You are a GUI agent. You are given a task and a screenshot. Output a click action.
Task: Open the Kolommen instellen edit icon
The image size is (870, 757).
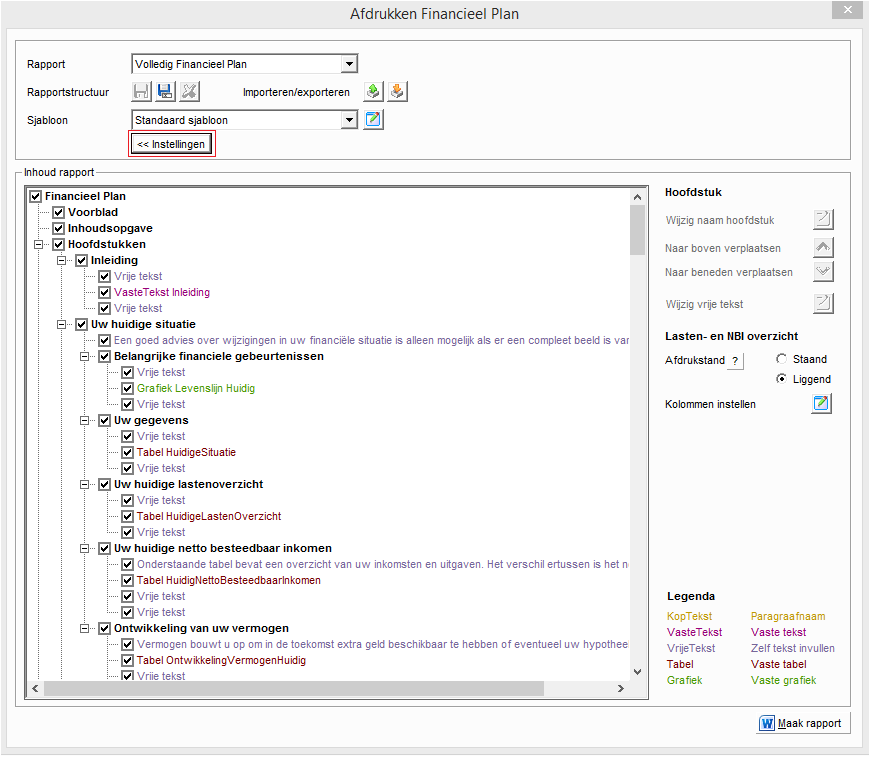point(821,403)
